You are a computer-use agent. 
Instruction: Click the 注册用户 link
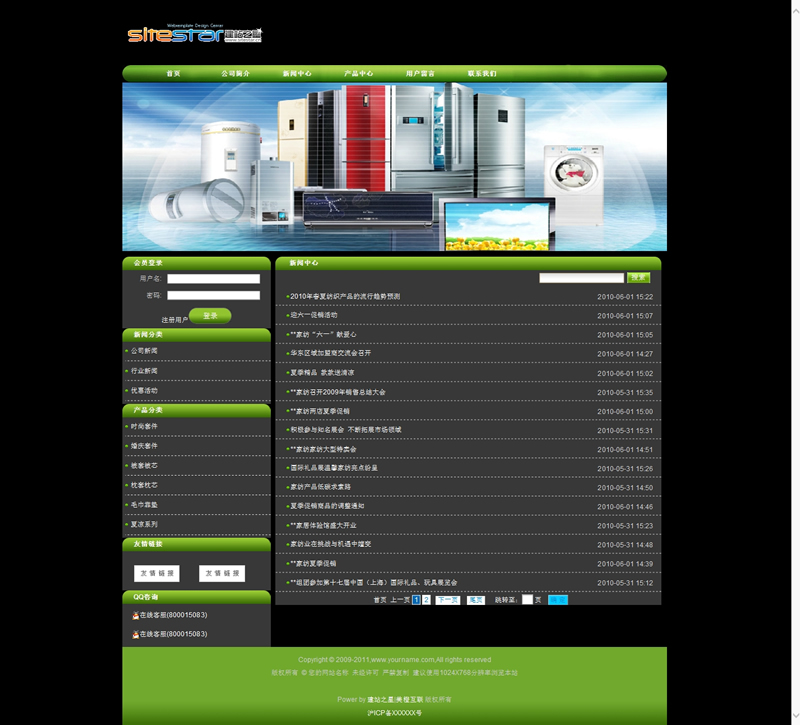point(174,320)
